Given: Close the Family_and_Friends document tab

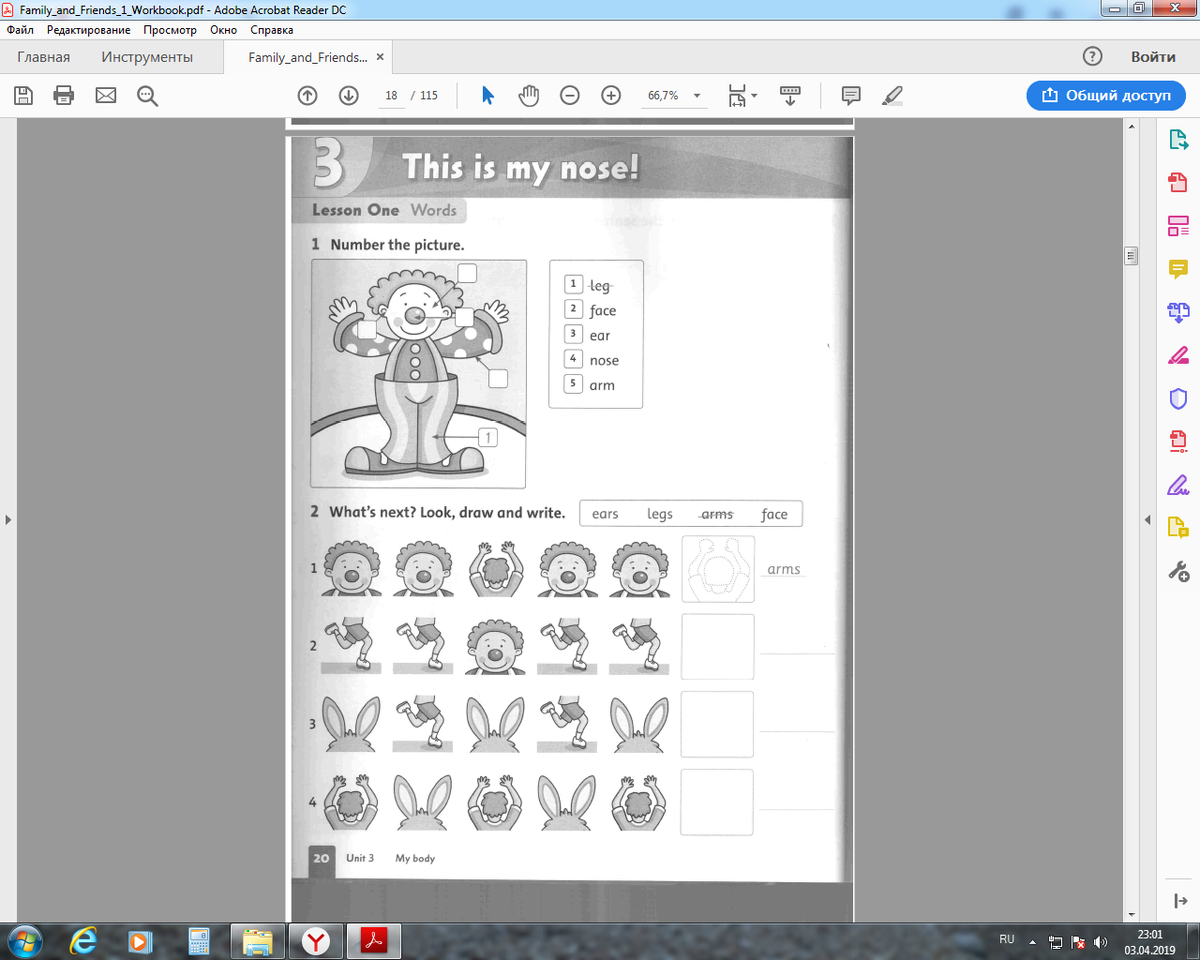Looking at the screenshot, I should pos(381,57).
